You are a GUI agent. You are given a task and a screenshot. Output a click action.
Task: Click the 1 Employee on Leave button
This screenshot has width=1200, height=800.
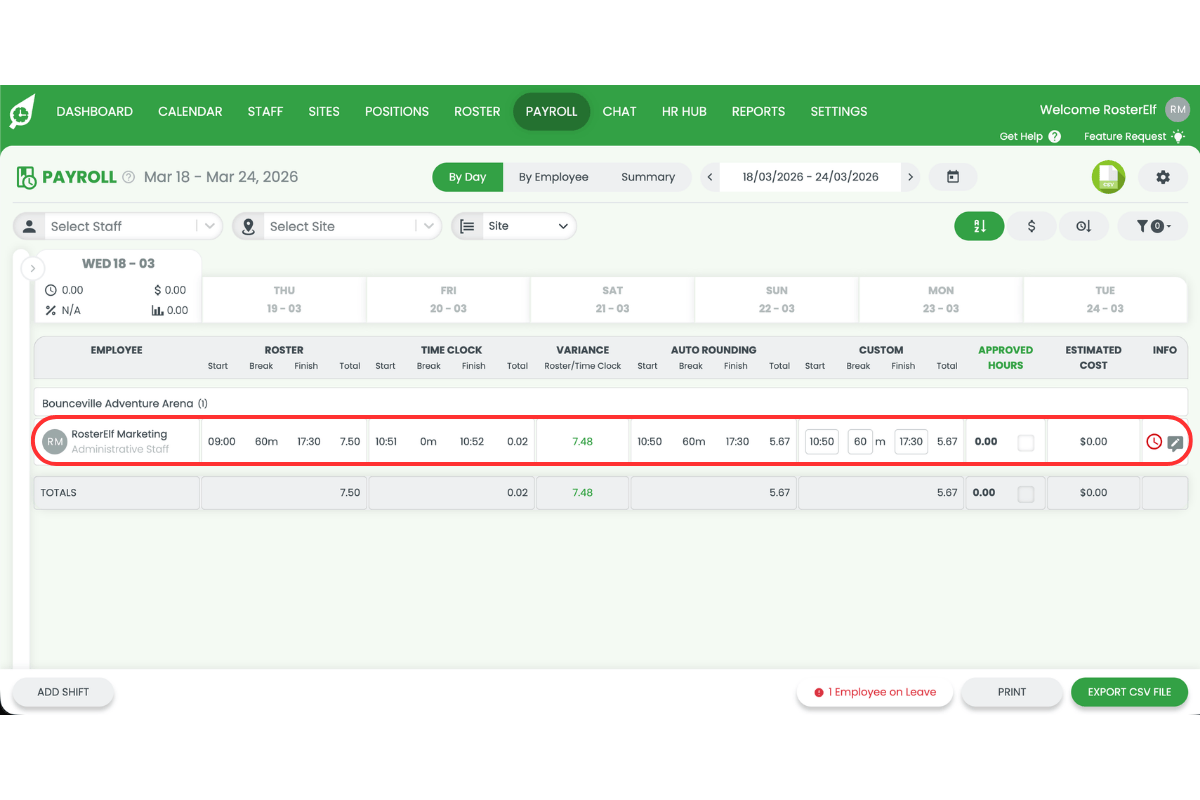click(875, 692)
